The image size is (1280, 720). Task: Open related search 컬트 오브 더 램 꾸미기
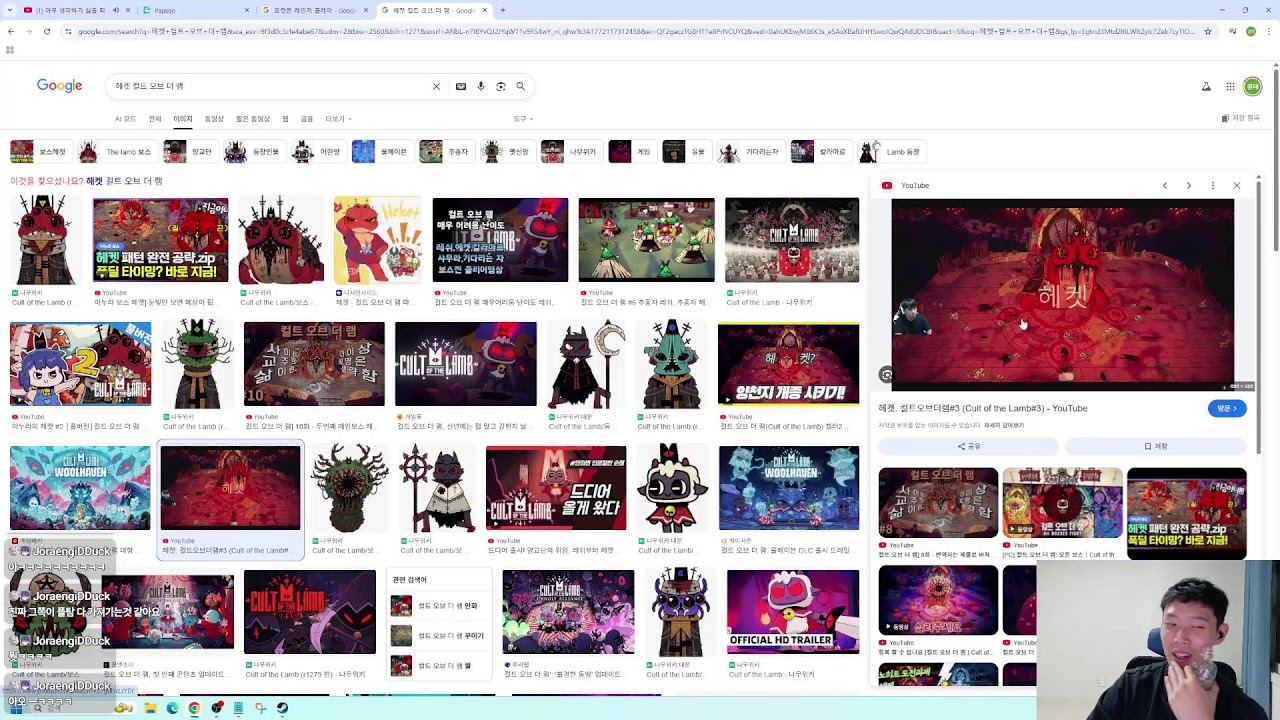tap(439, 636)
